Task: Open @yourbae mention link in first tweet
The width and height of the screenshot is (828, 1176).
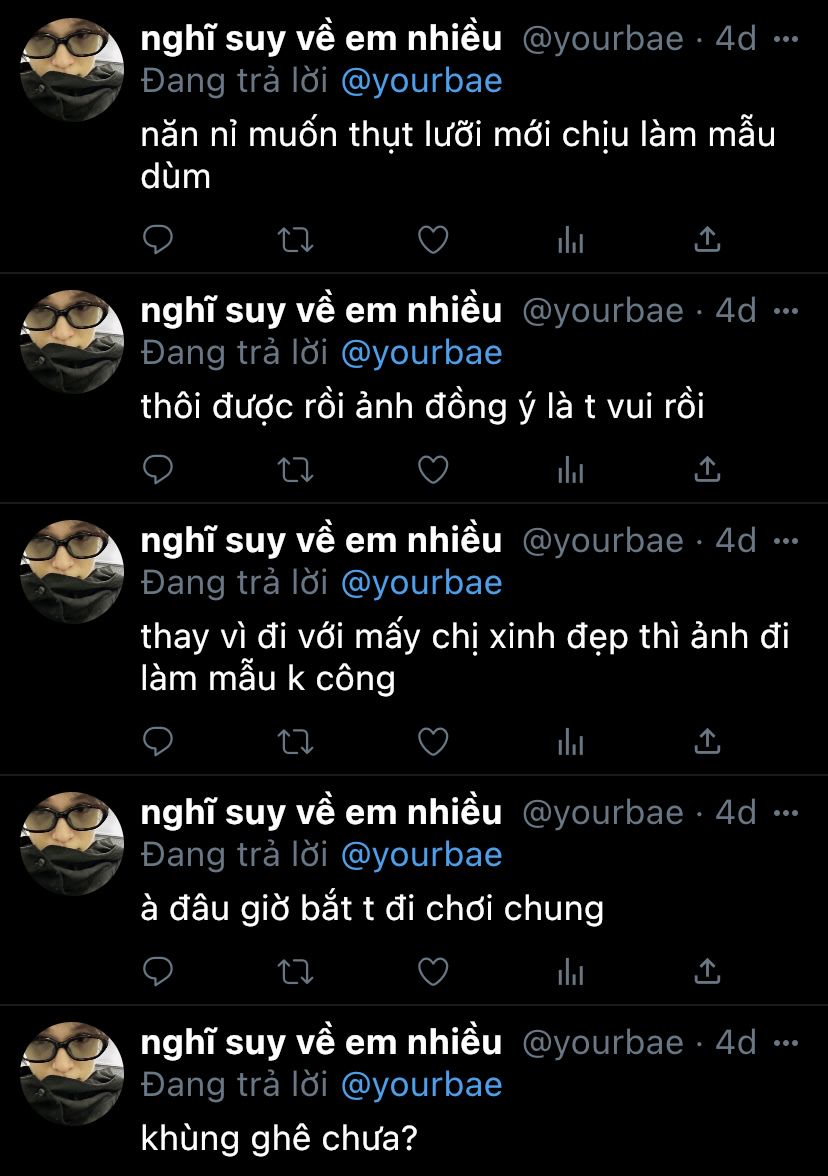Action: [x=422, y=81]
